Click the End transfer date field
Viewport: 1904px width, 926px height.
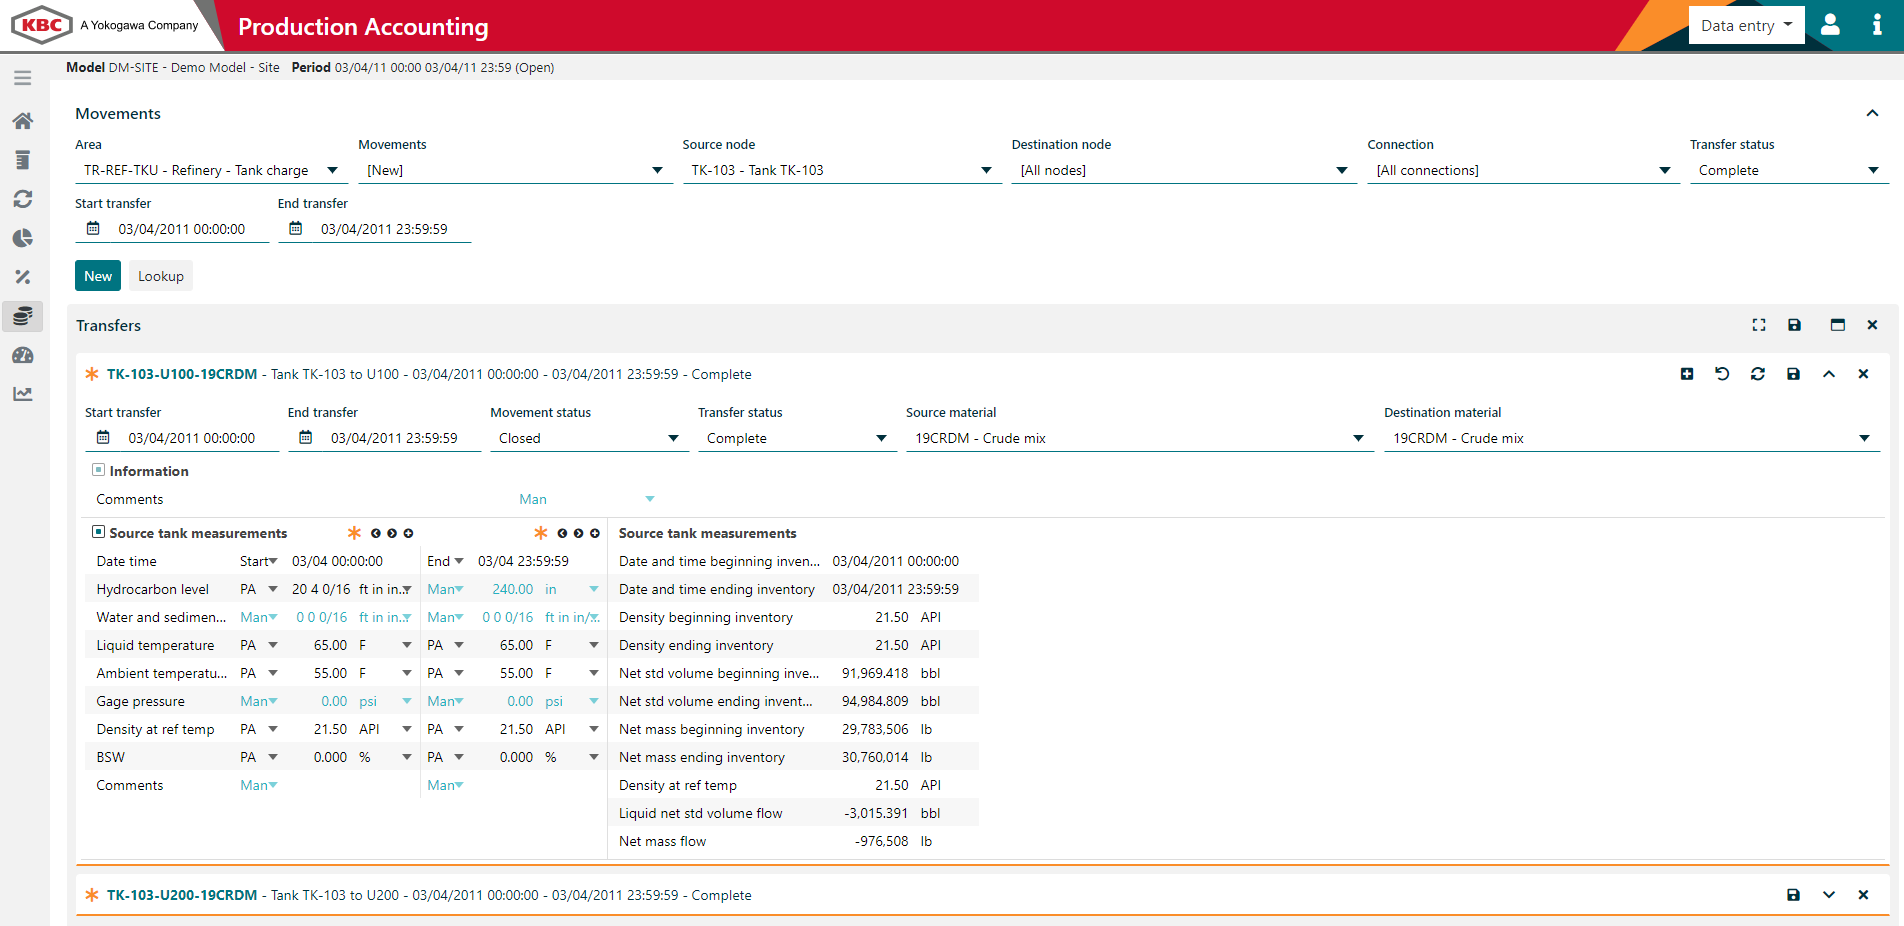tap(385, 228)
